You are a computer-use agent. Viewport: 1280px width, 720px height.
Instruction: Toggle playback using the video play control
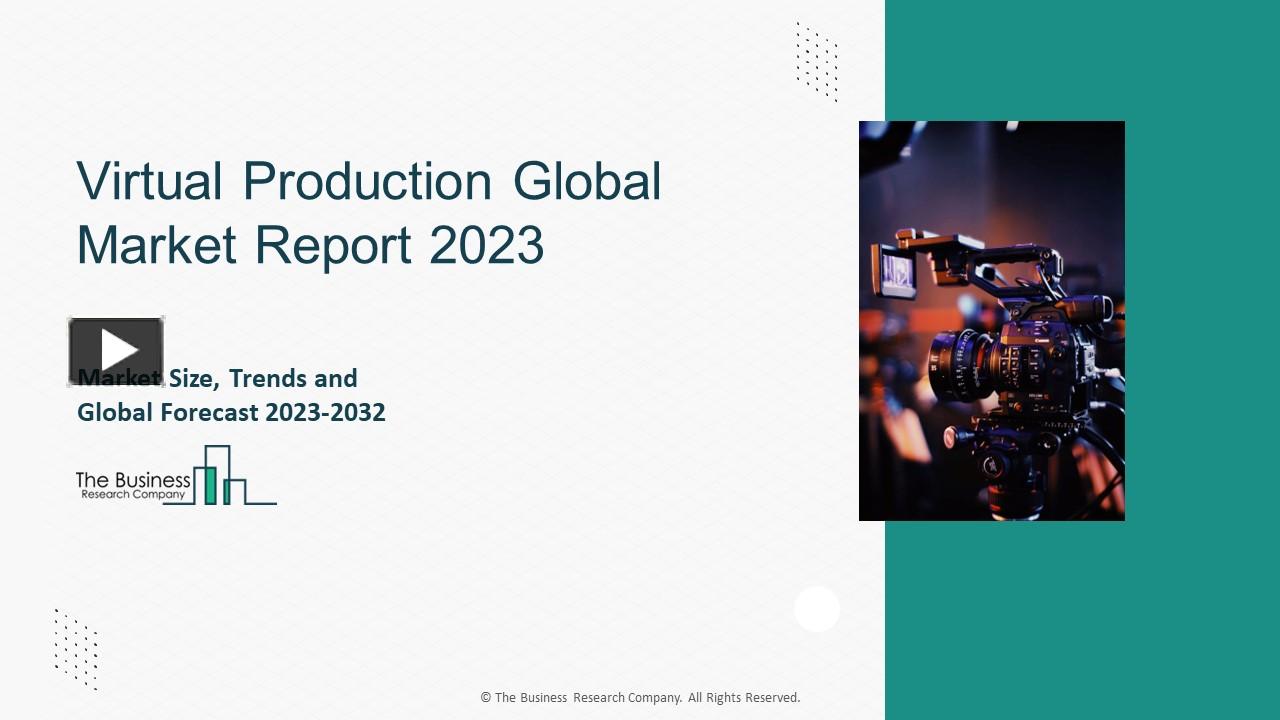tap(116, 350)
